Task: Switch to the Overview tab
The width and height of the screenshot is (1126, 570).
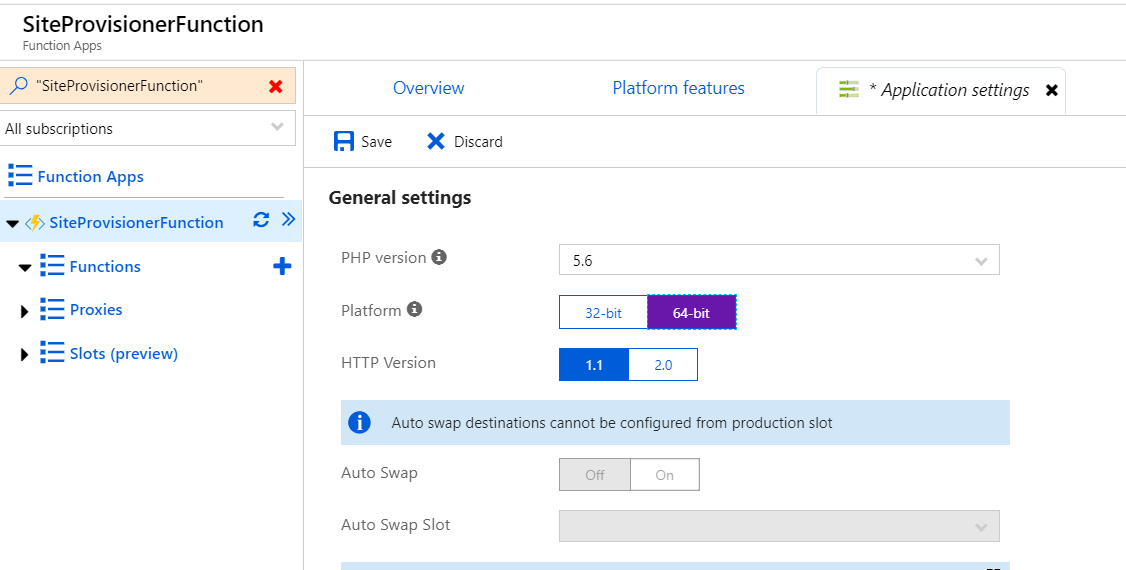Action: 428,88
